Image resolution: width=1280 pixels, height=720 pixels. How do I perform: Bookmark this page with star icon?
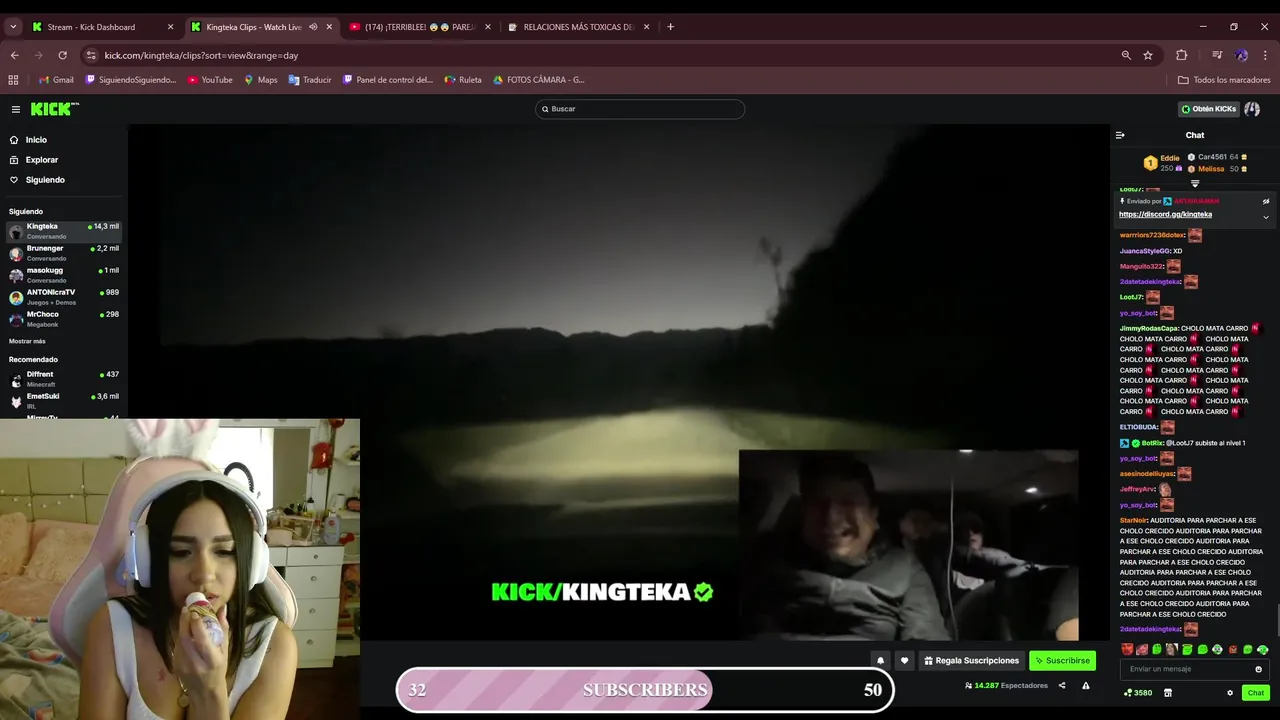pos(1148,55)
